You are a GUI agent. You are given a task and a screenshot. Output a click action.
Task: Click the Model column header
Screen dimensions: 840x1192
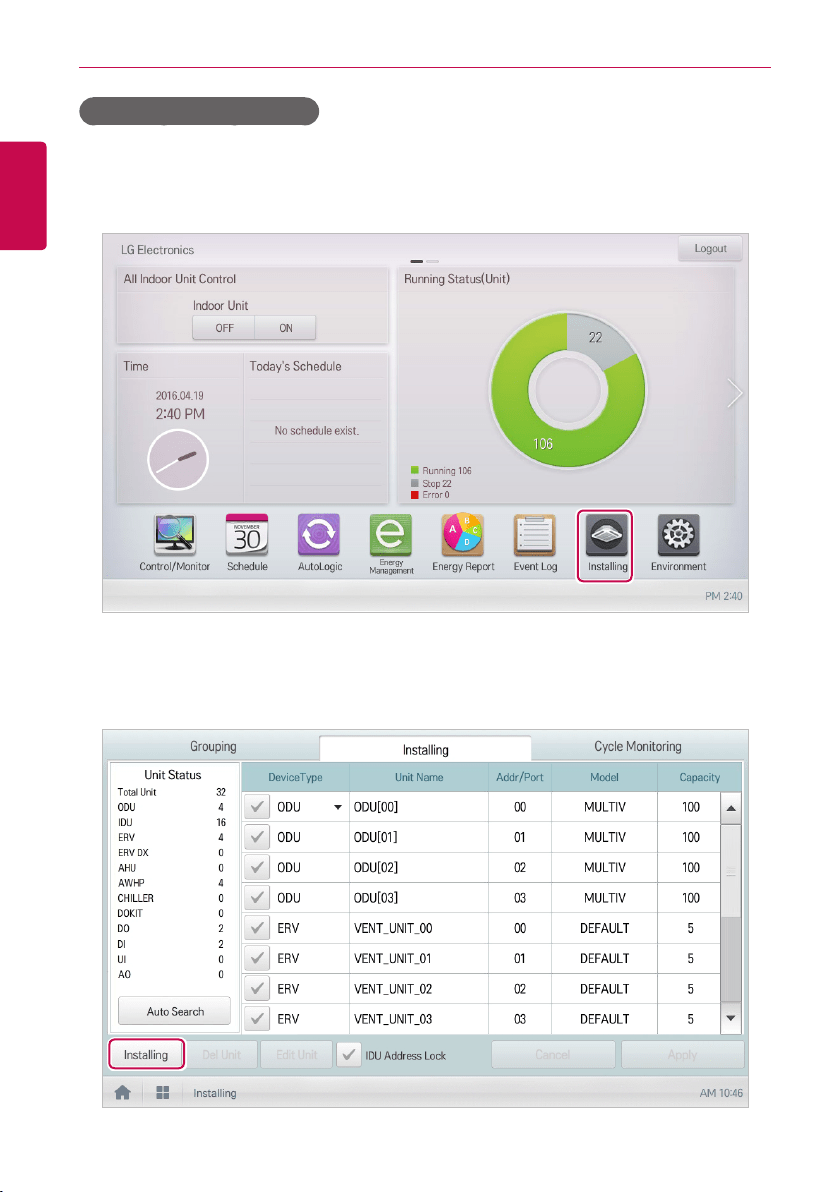coord(604,777)
